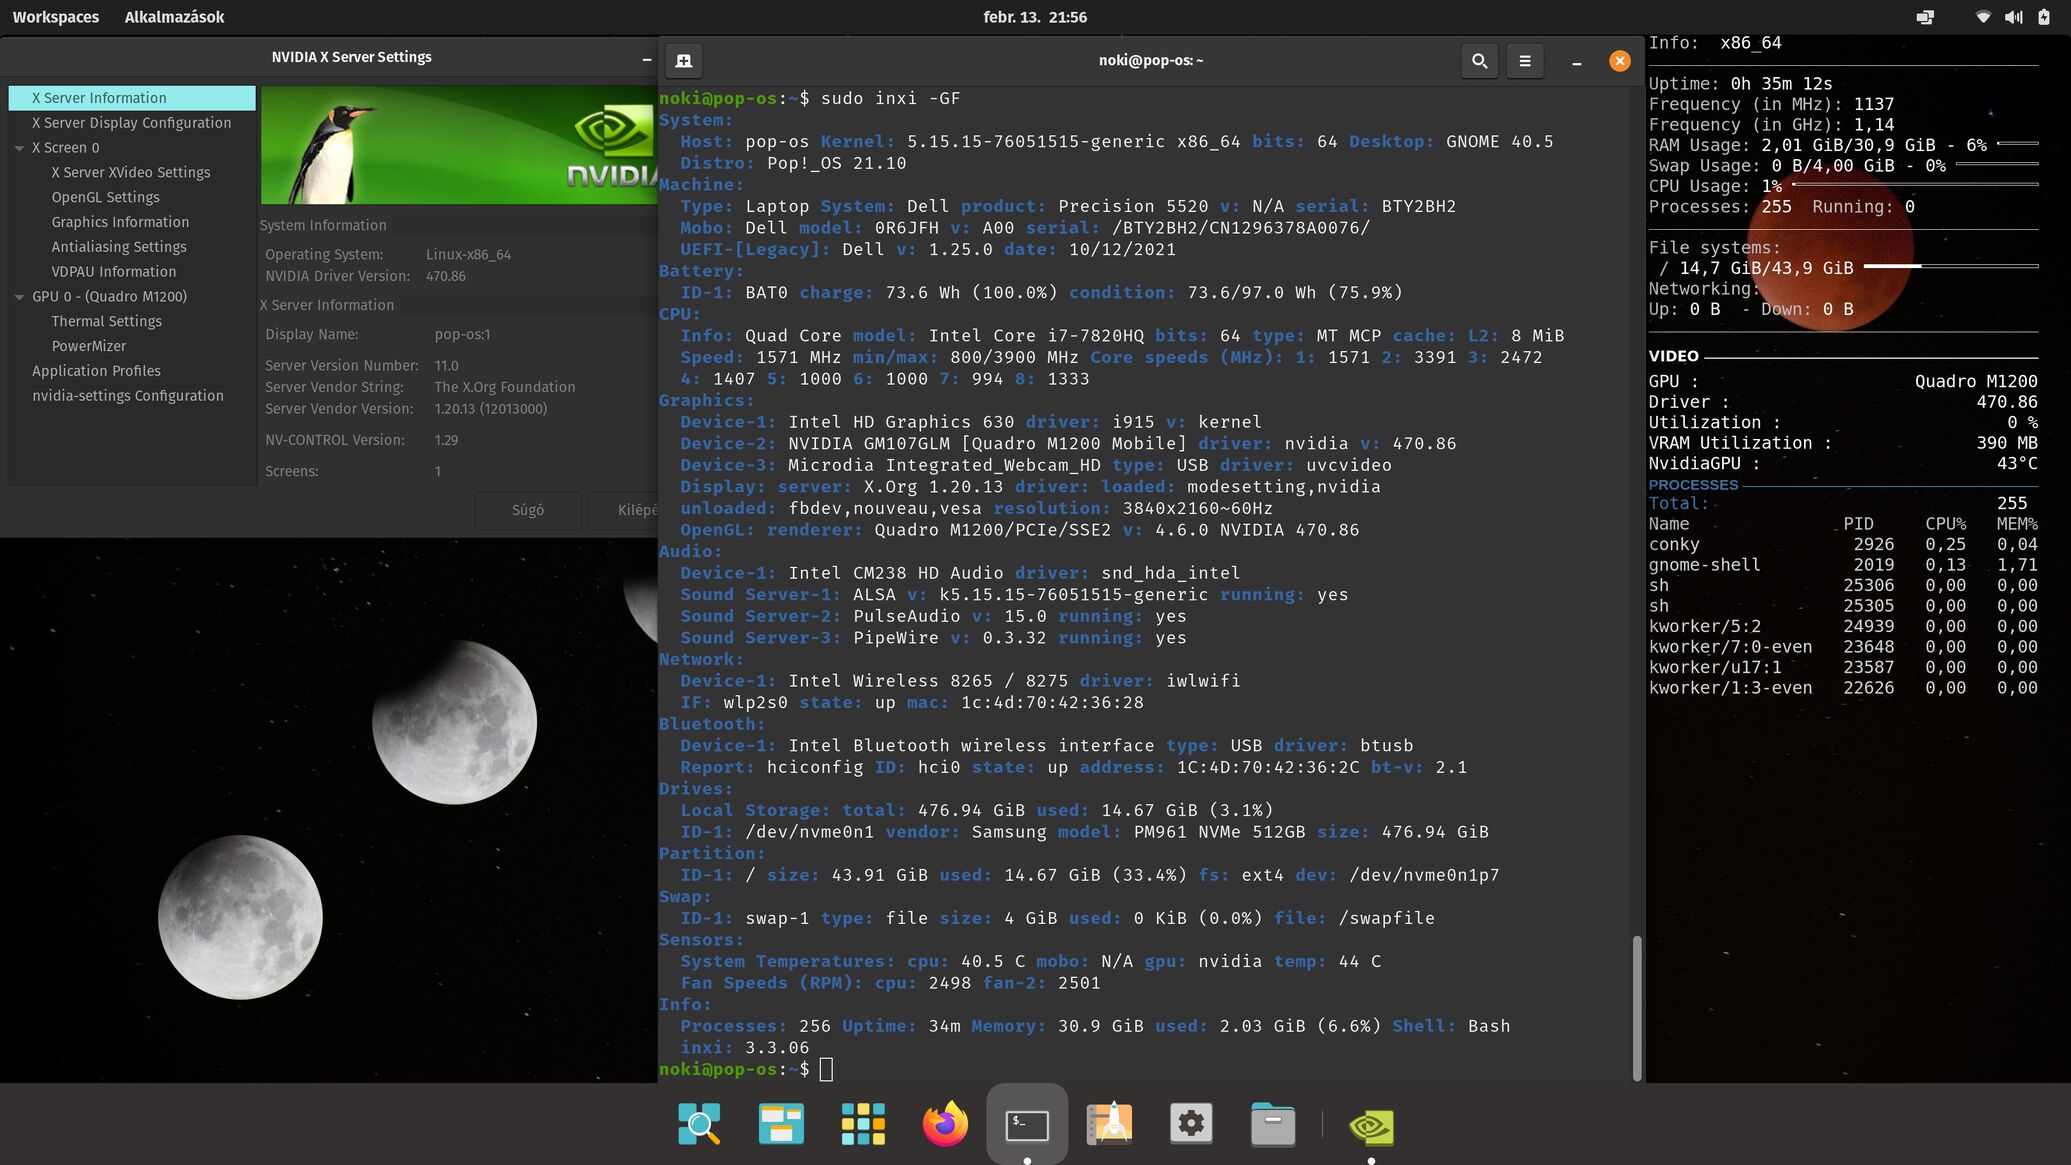2071x1165 pixels.
Task: Open VDPAU Information page
Action: 113,272
